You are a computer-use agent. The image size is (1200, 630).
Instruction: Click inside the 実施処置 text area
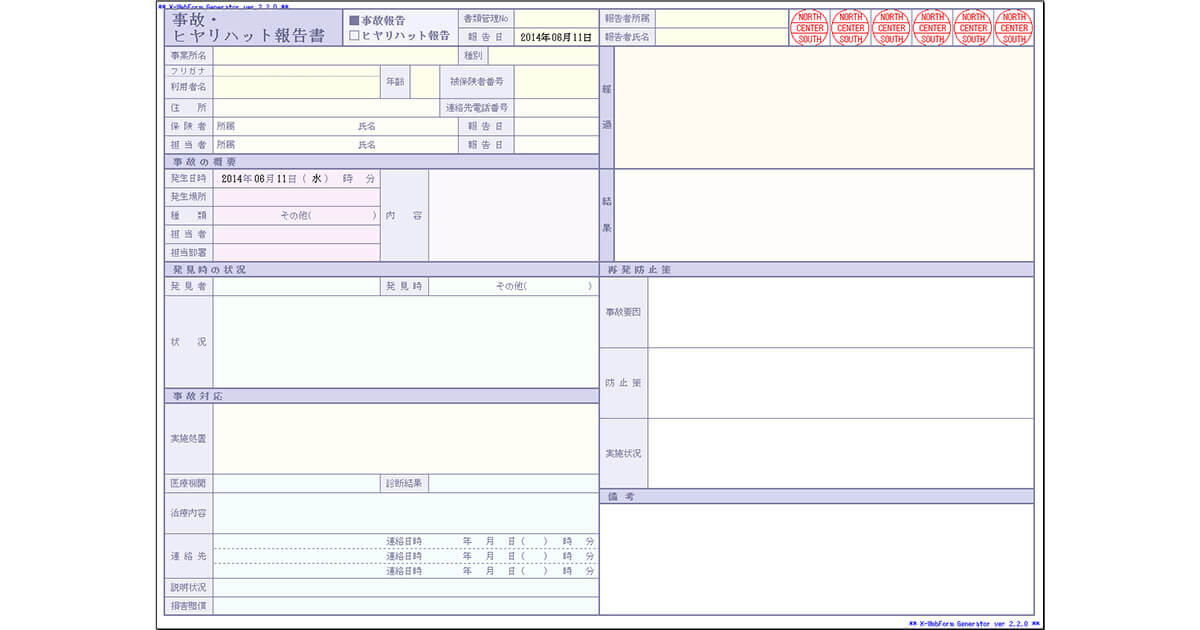pyautogui.click(x=405, y=438)
